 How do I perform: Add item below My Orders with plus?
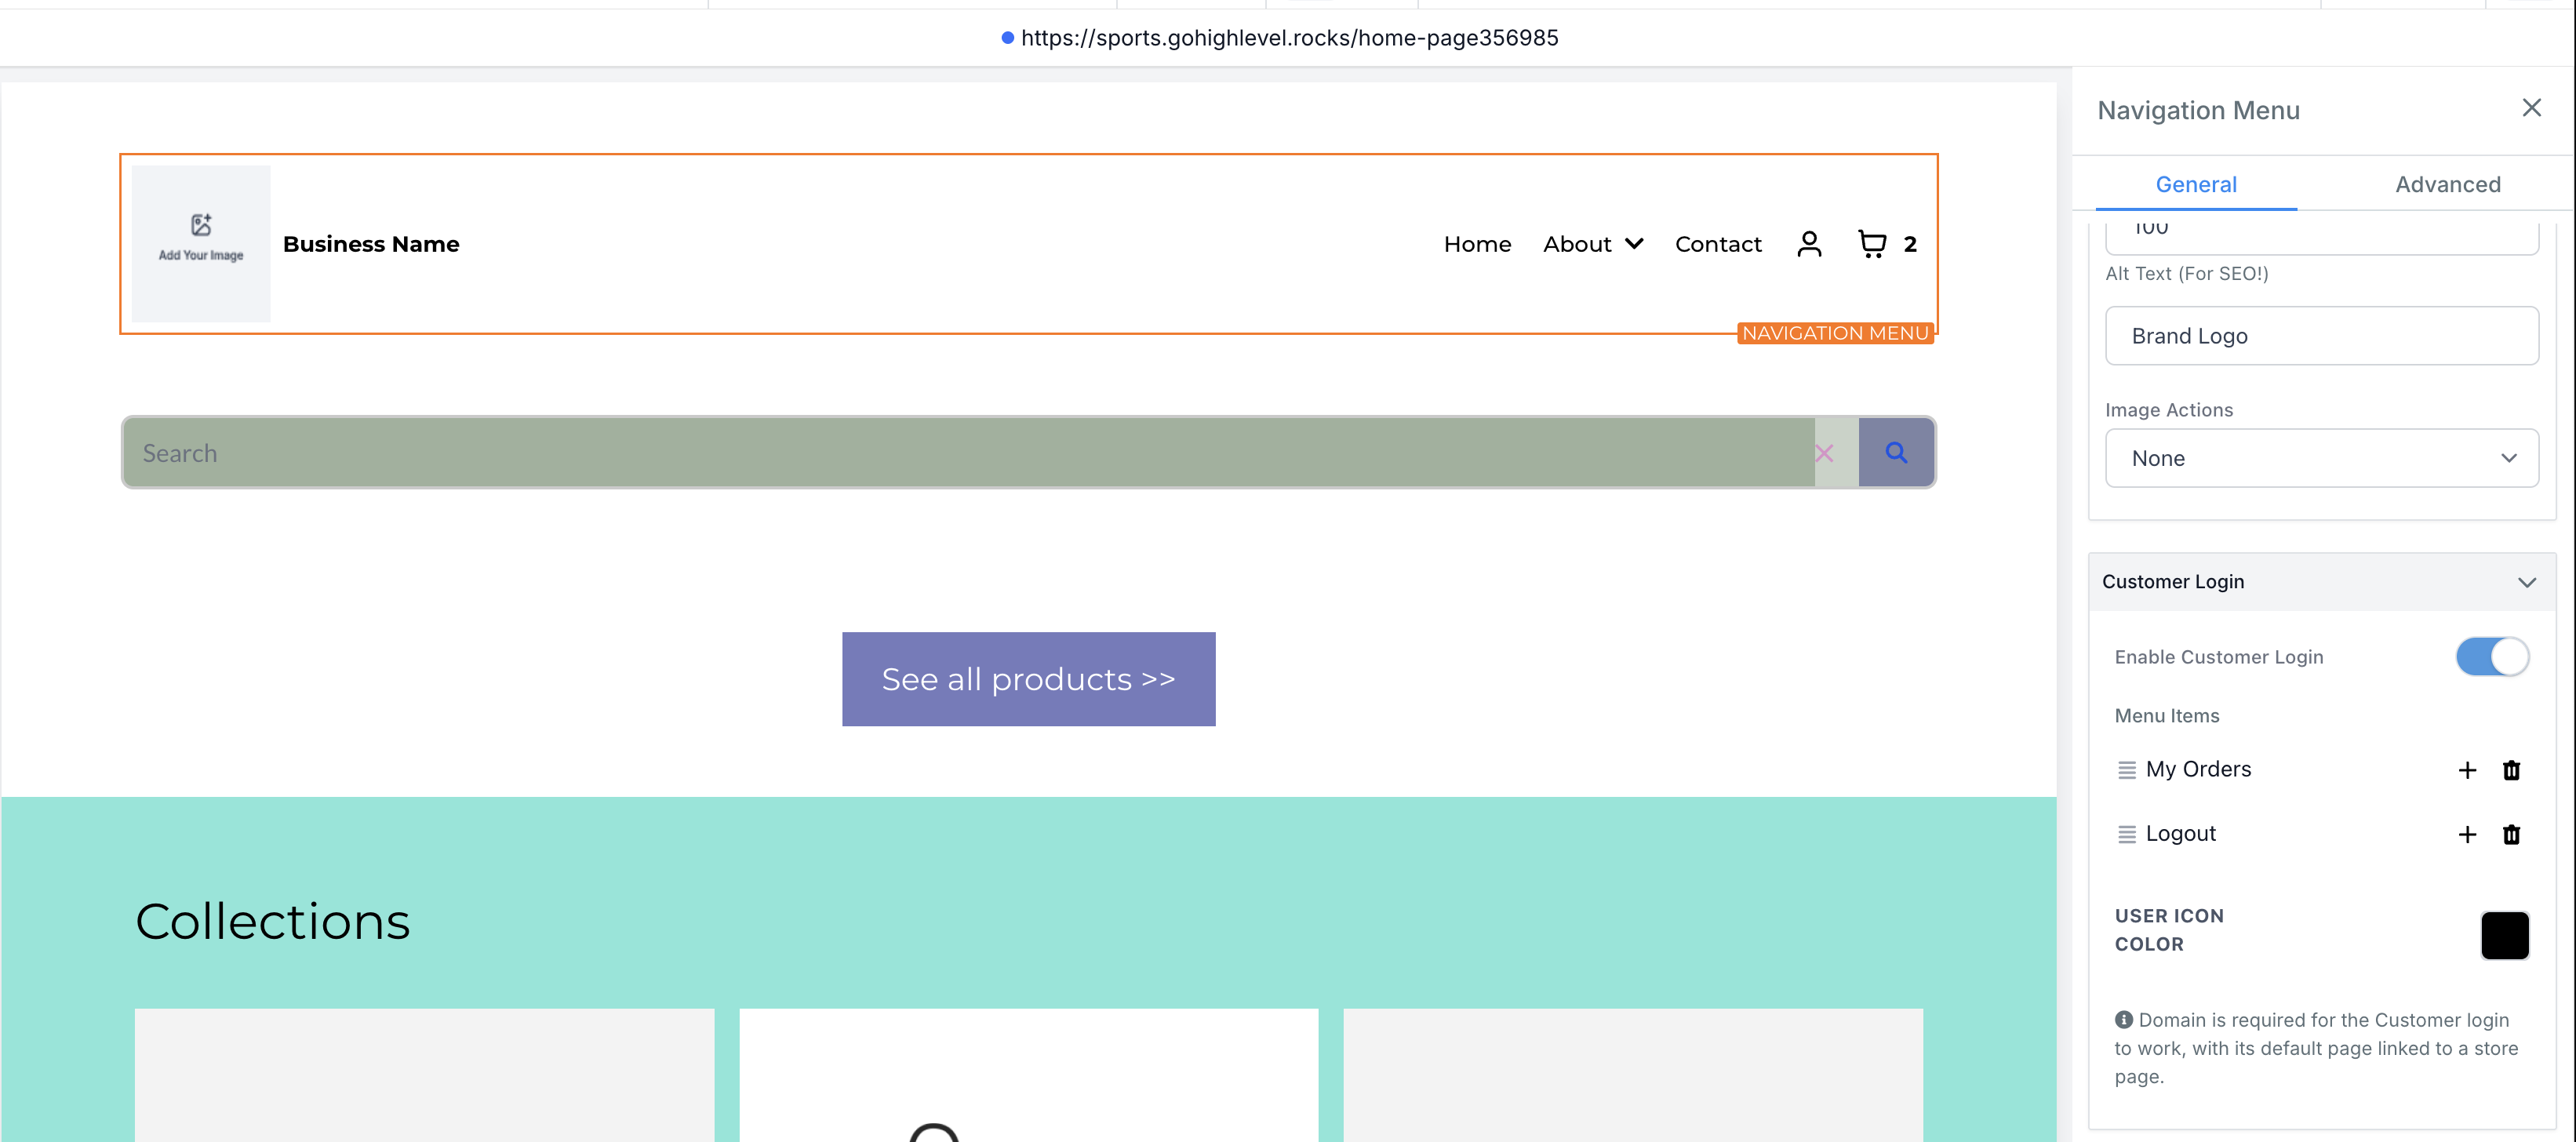click(2467, 770)
